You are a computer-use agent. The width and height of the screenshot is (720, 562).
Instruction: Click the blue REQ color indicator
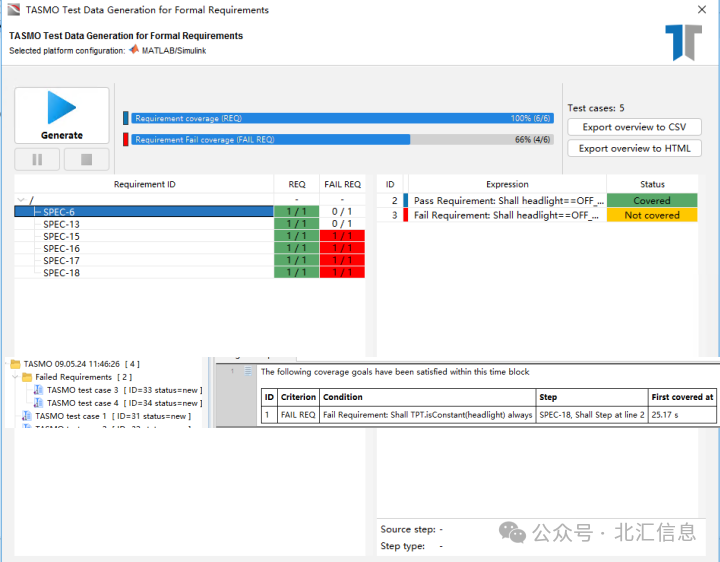[x=125, y=118]
